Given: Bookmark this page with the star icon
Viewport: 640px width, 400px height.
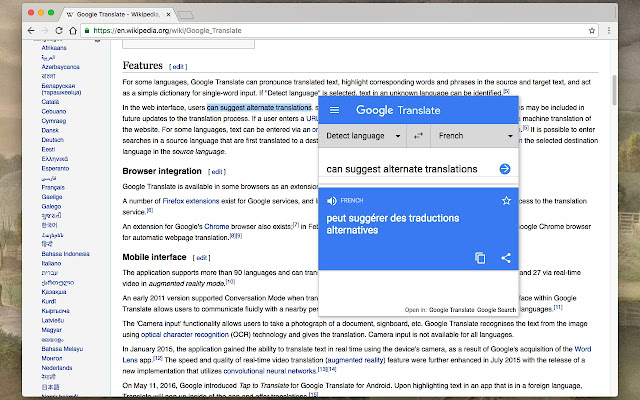Looking at the screenshot, I should point(592,31).
